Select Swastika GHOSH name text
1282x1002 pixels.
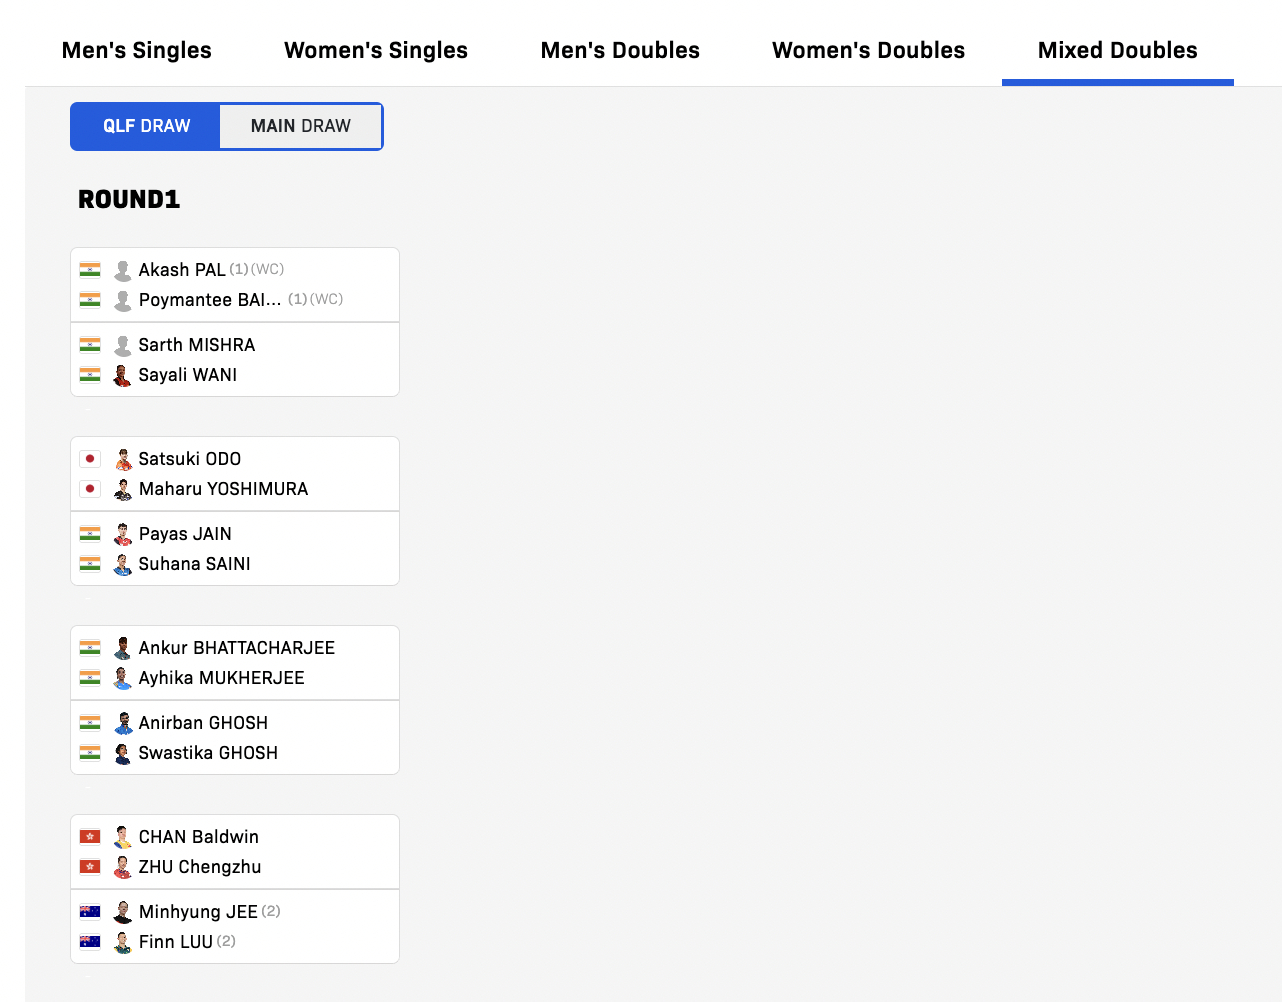point(208,753)
